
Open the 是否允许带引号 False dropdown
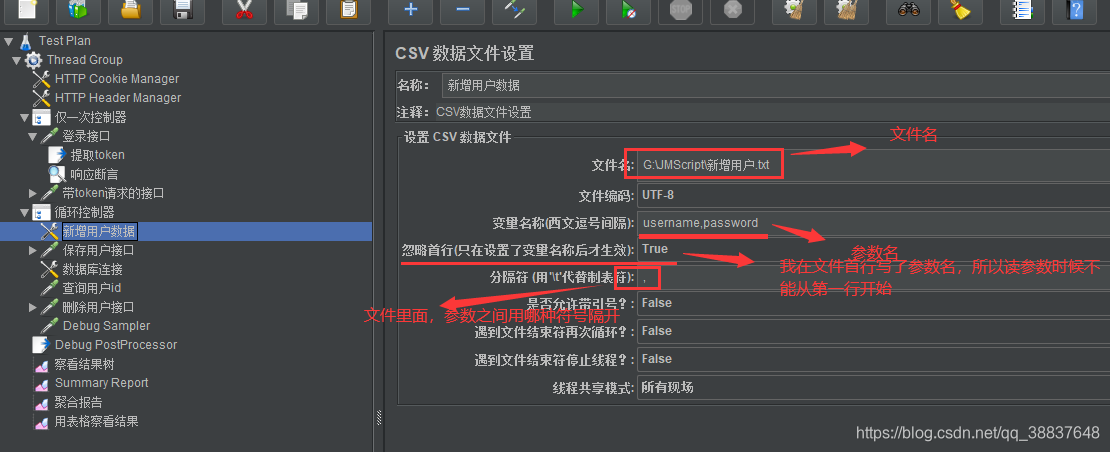click(873, 303)
